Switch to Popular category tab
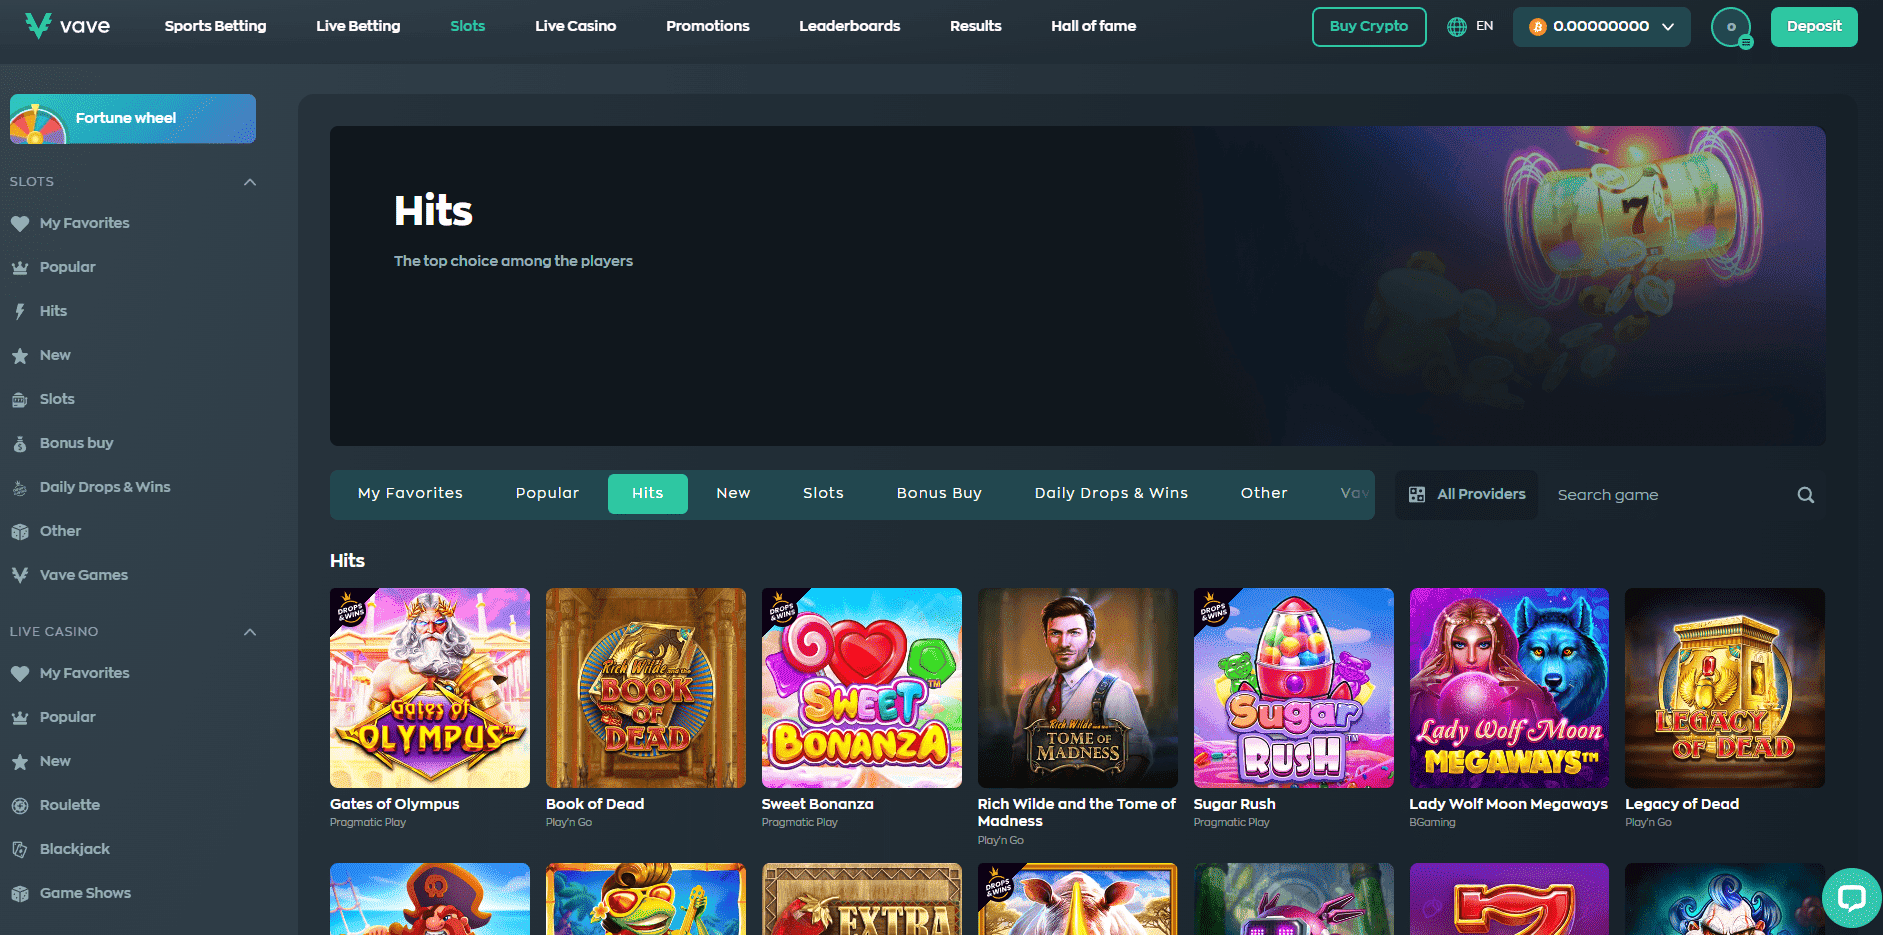Image resolution: width=1883 pixels, height=935 pixels. point(547,494)
